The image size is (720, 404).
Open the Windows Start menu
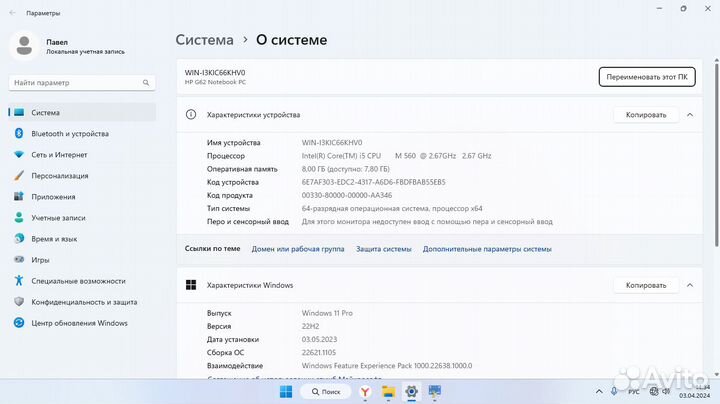(x=286, y=392)
